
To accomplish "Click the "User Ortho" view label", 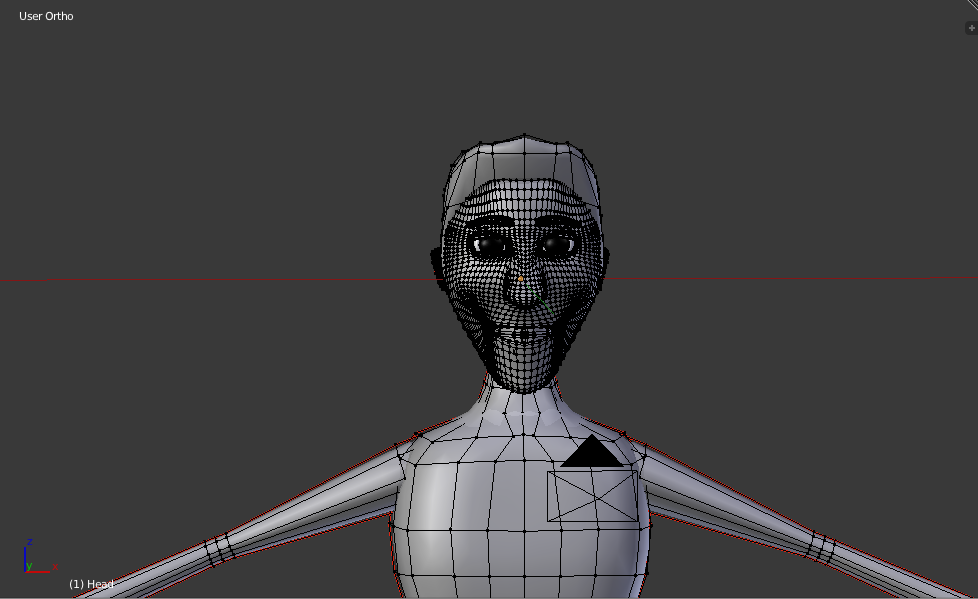I will tap(46, 16).
